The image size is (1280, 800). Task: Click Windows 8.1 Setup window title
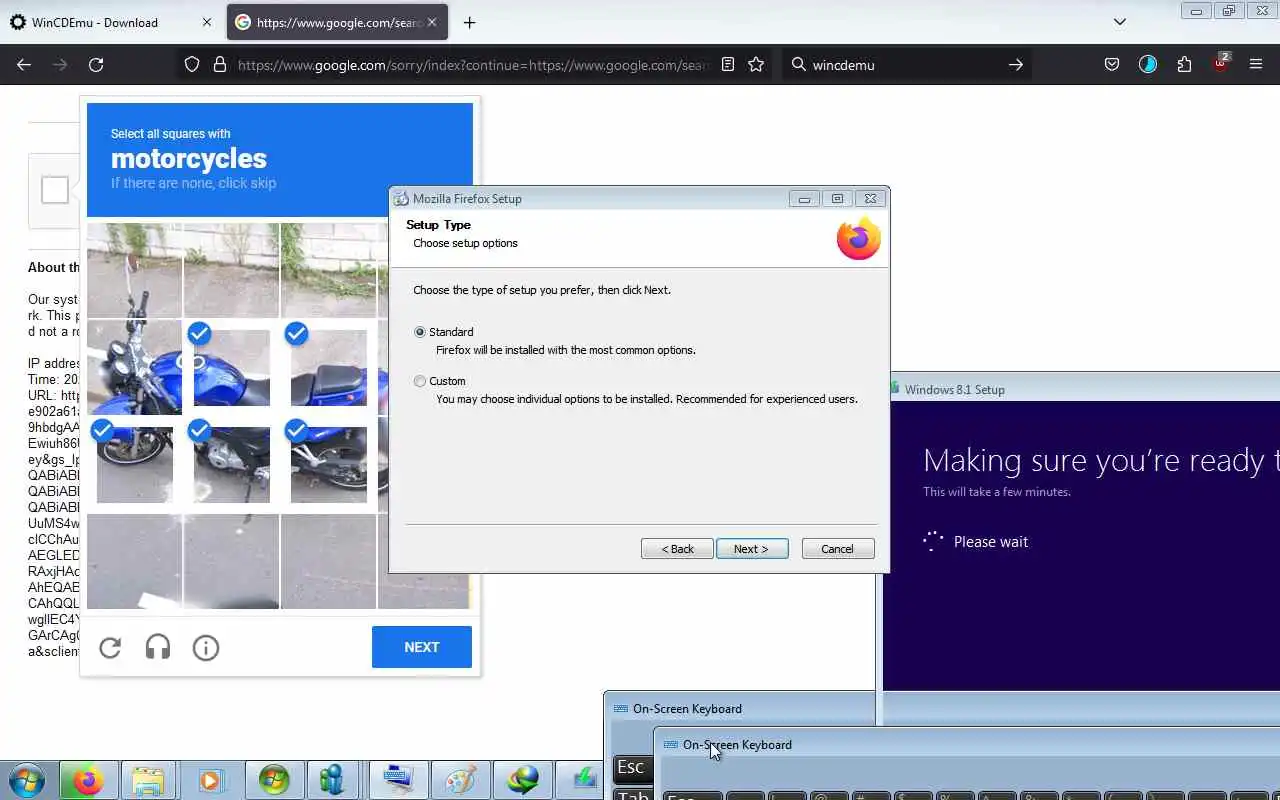955,390
